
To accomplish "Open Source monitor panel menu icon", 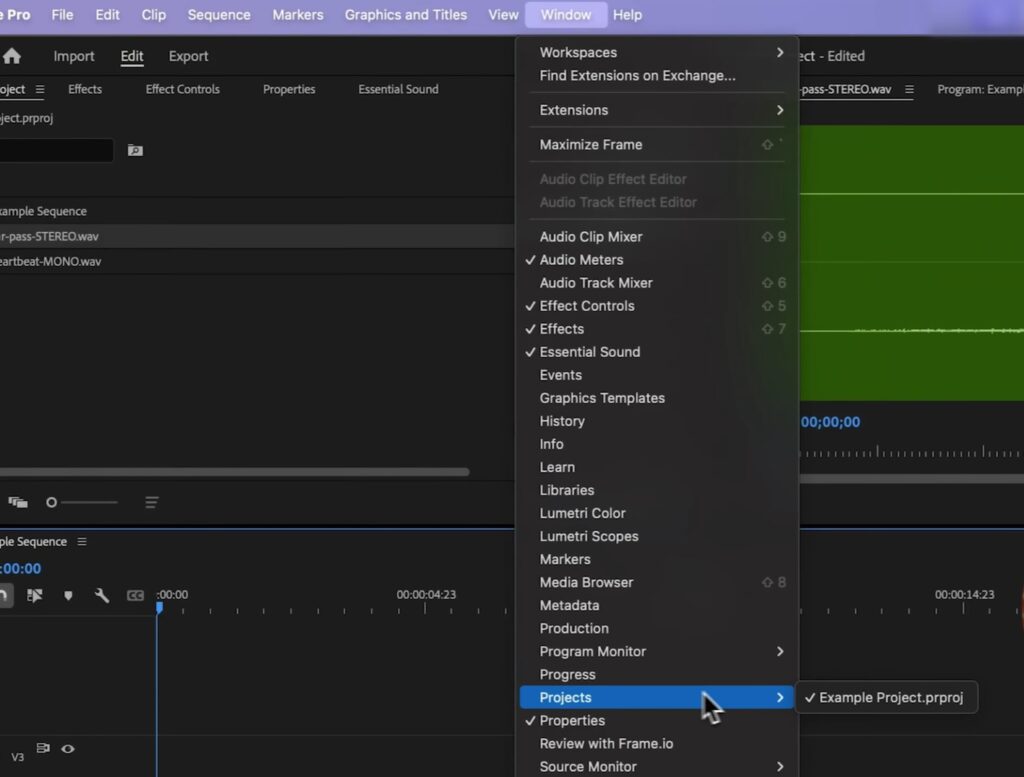I will pos(909,89).
